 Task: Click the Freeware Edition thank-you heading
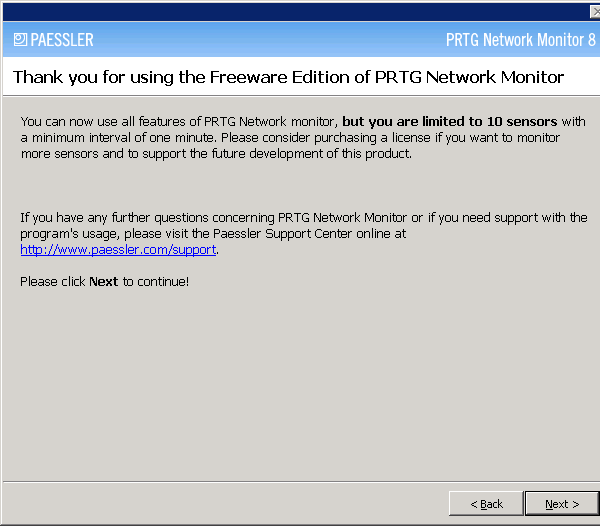289,77
